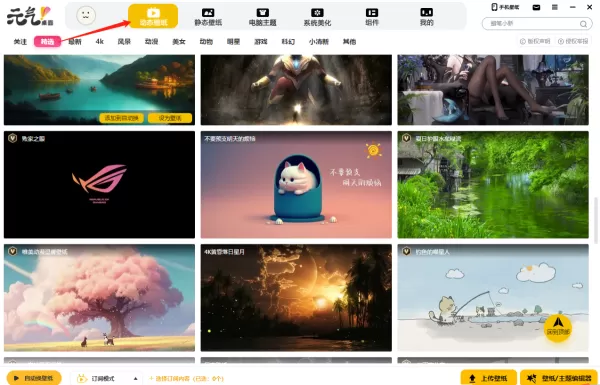
Task: Open the 4K sunset wallpaper thumbnail
Action: click(x=296, y=298)
